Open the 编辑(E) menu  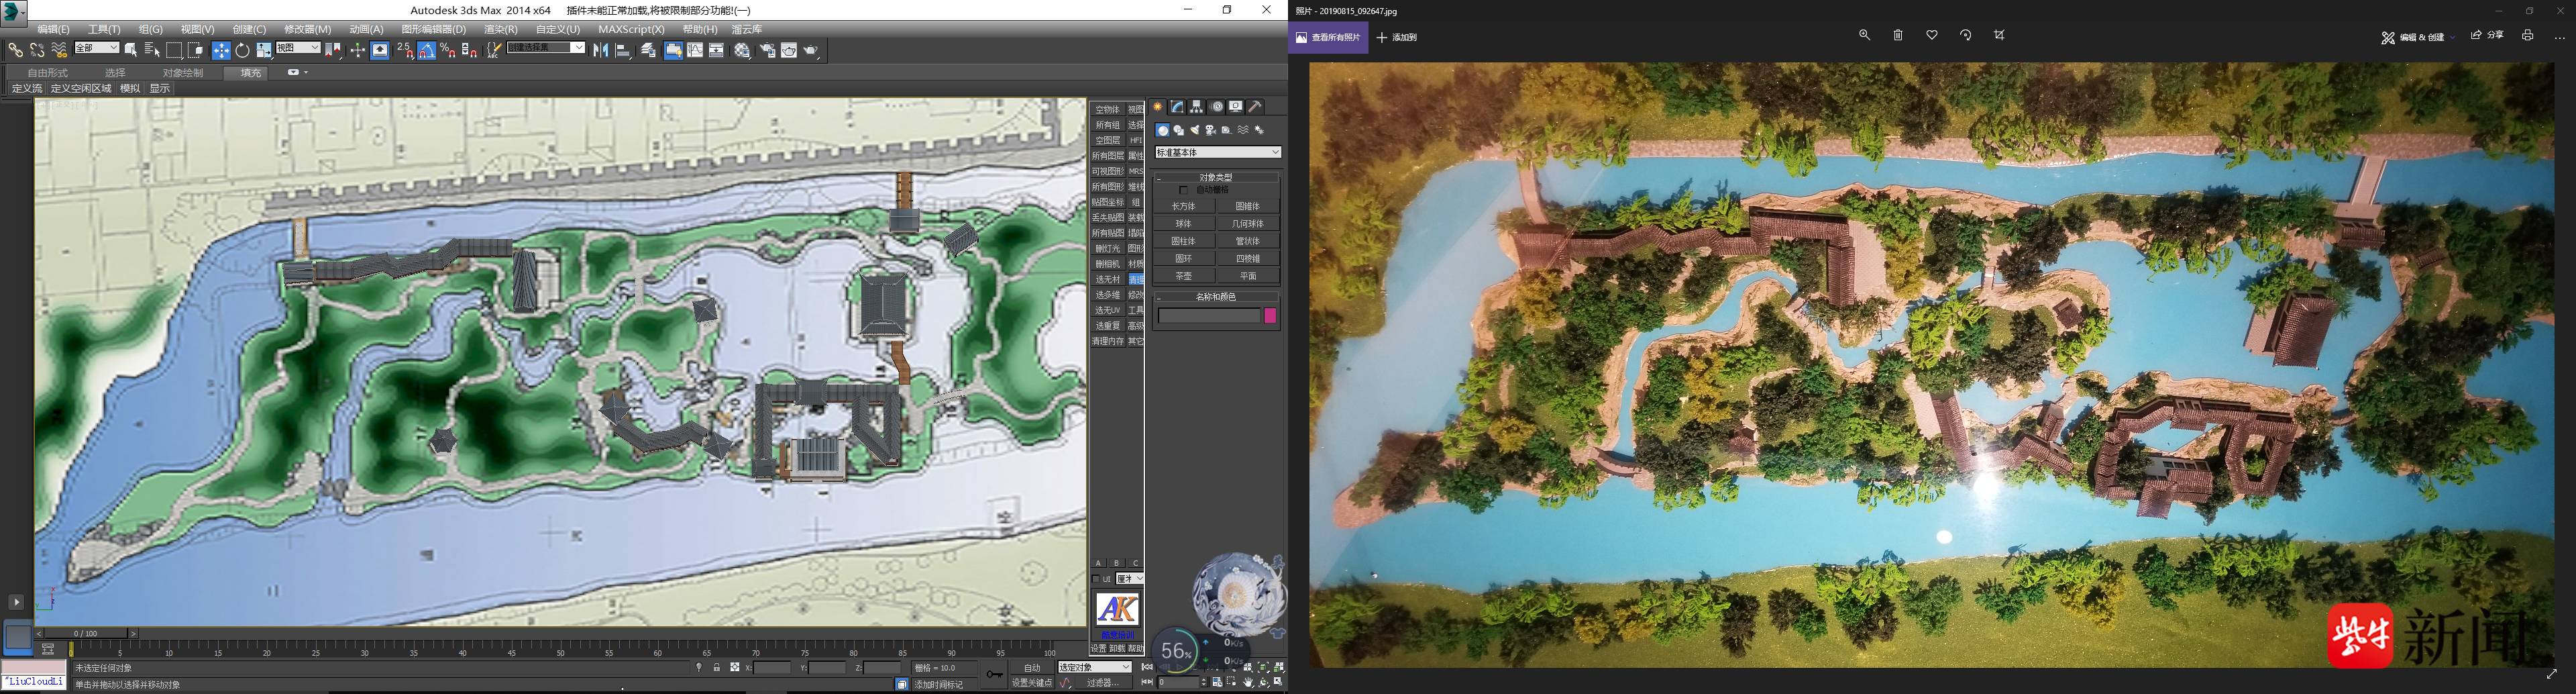53,29
